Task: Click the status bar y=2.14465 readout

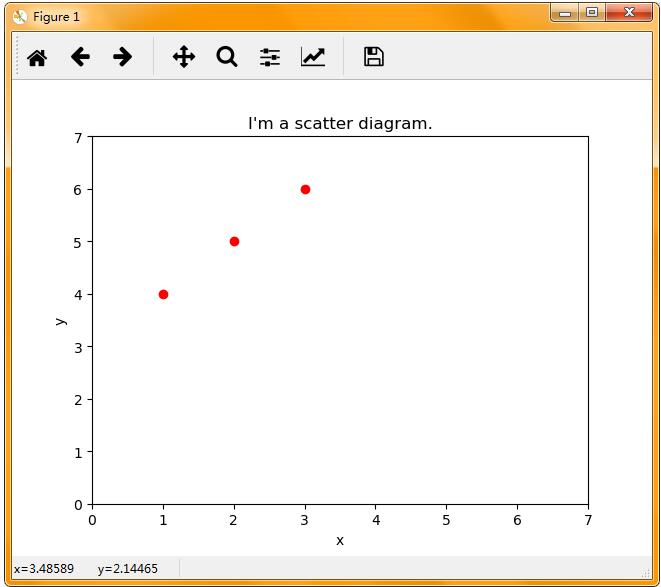Action: click(x=128, y=569)
